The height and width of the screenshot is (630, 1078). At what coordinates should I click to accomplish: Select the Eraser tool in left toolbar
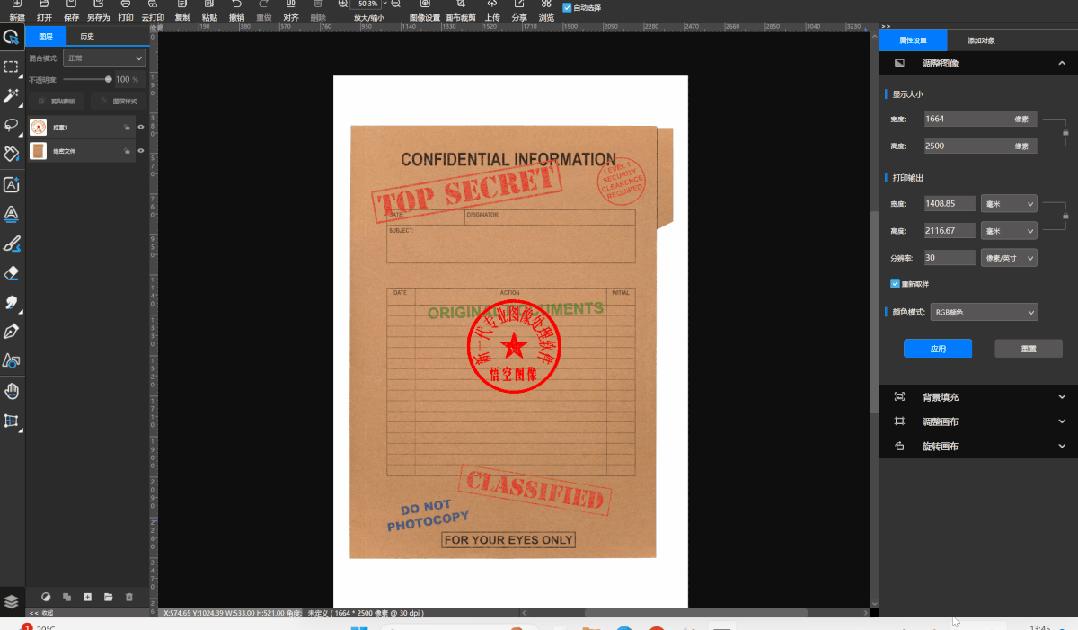12,273
